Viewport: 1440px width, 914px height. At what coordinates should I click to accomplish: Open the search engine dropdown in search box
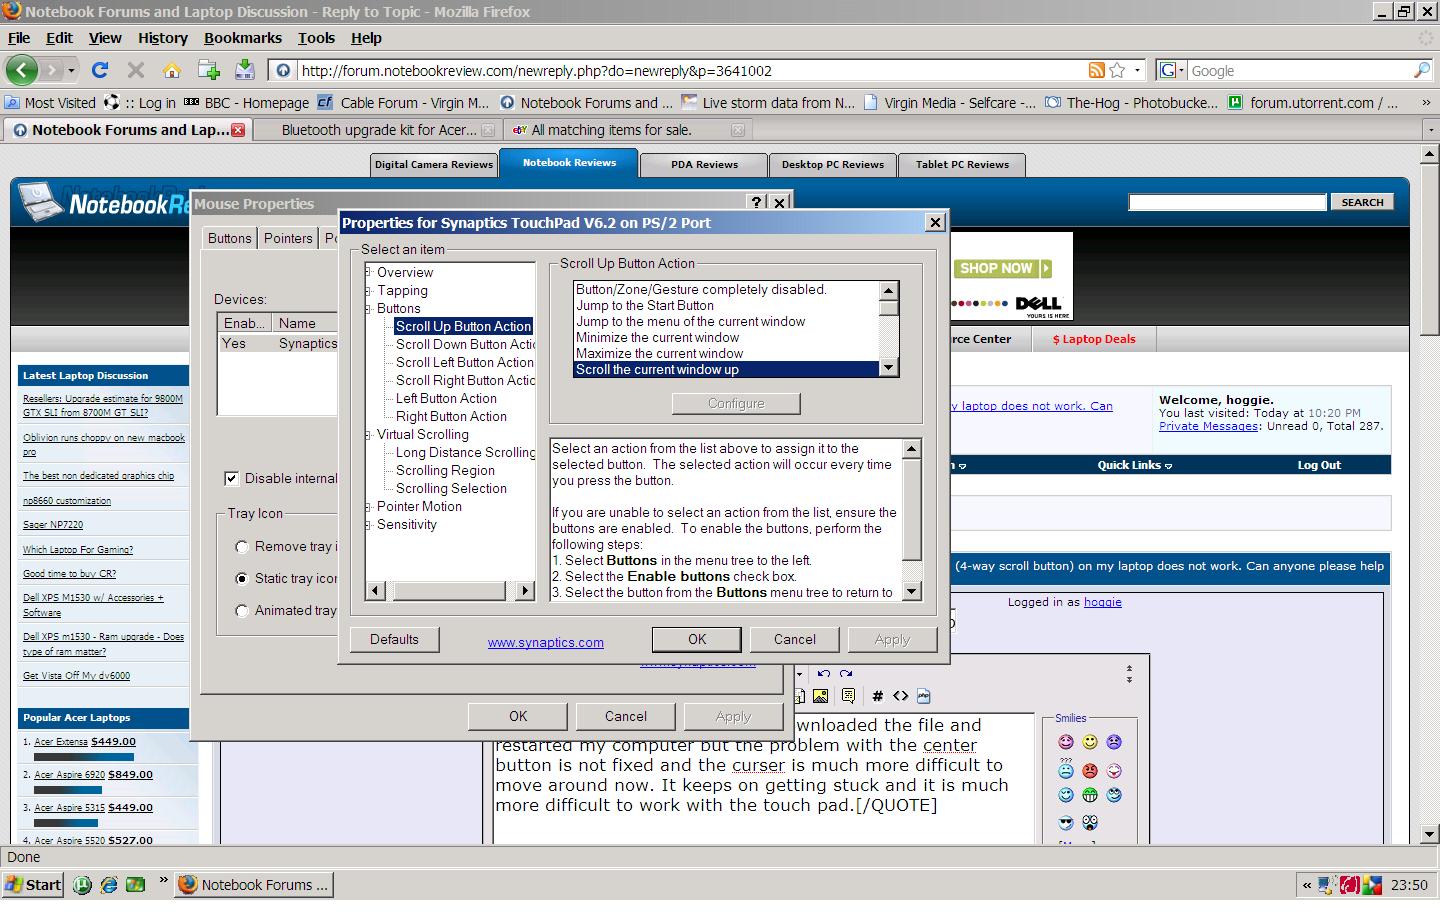1181,70
